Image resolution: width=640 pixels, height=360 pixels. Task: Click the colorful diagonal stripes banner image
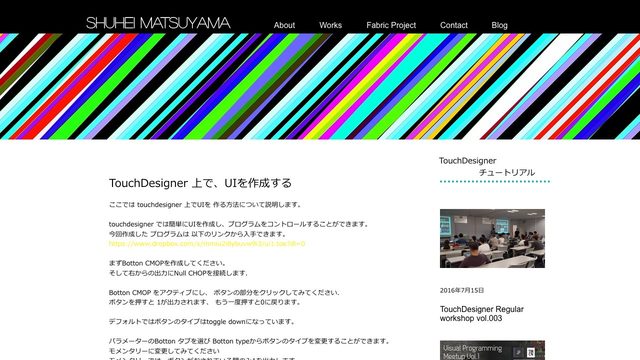(x=320, y=86)
